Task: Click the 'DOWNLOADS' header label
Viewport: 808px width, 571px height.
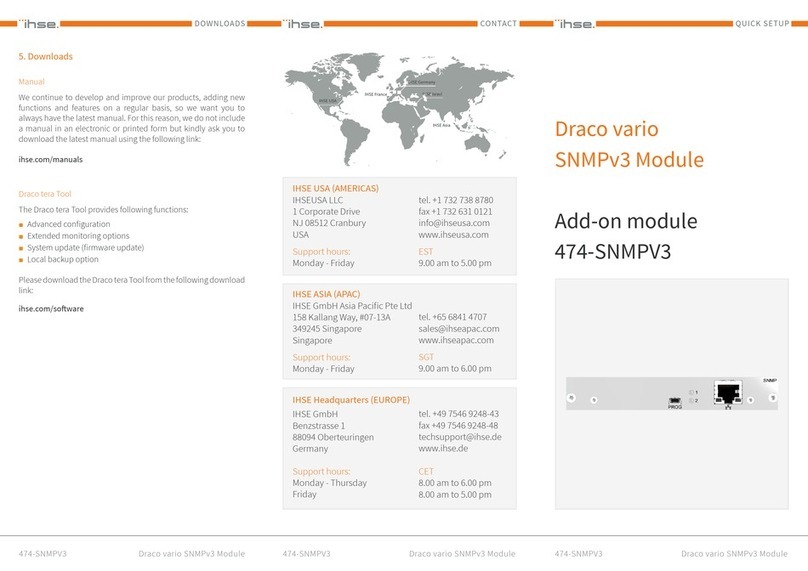Action: click(x=220, y=23)
